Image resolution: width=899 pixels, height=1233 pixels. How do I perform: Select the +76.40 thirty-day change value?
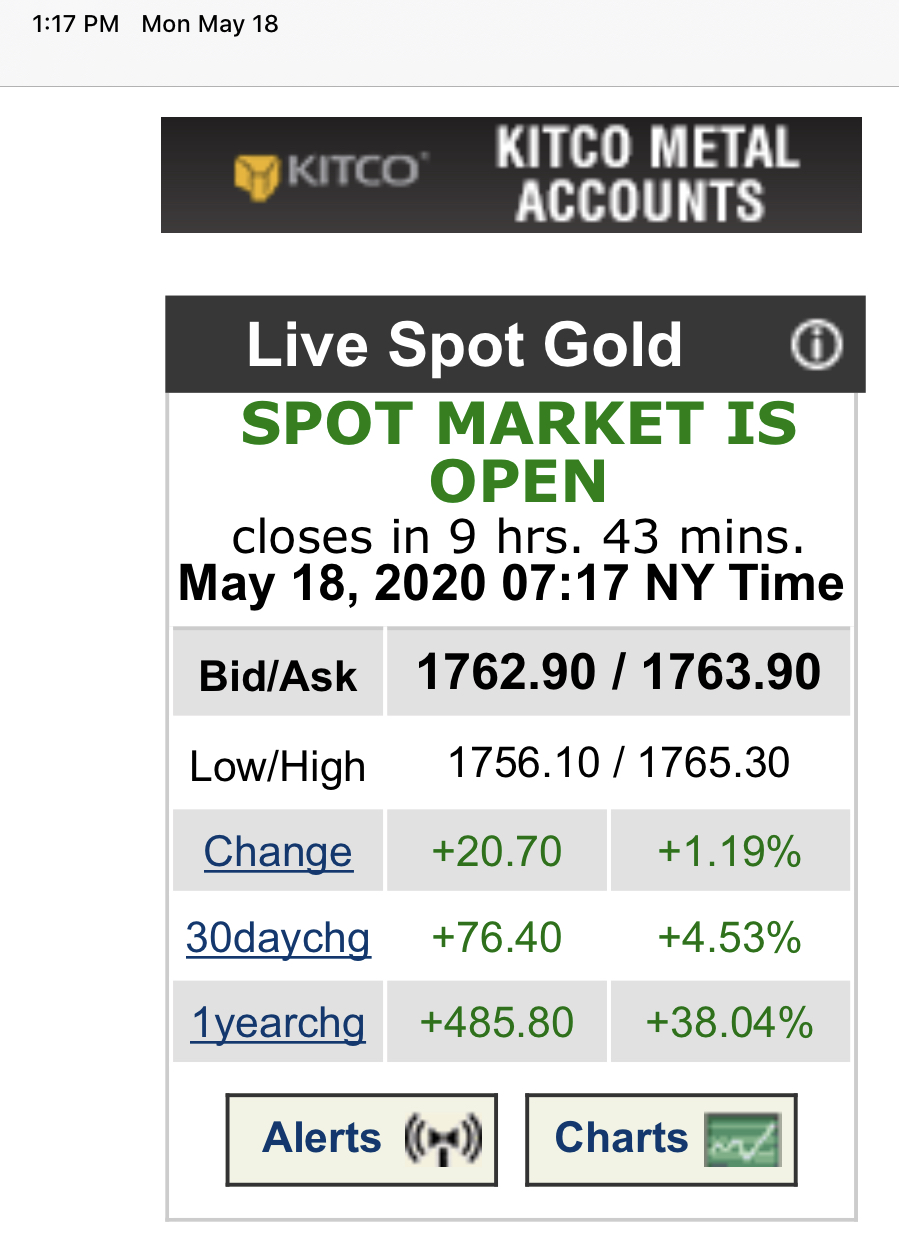coord(496,938)
